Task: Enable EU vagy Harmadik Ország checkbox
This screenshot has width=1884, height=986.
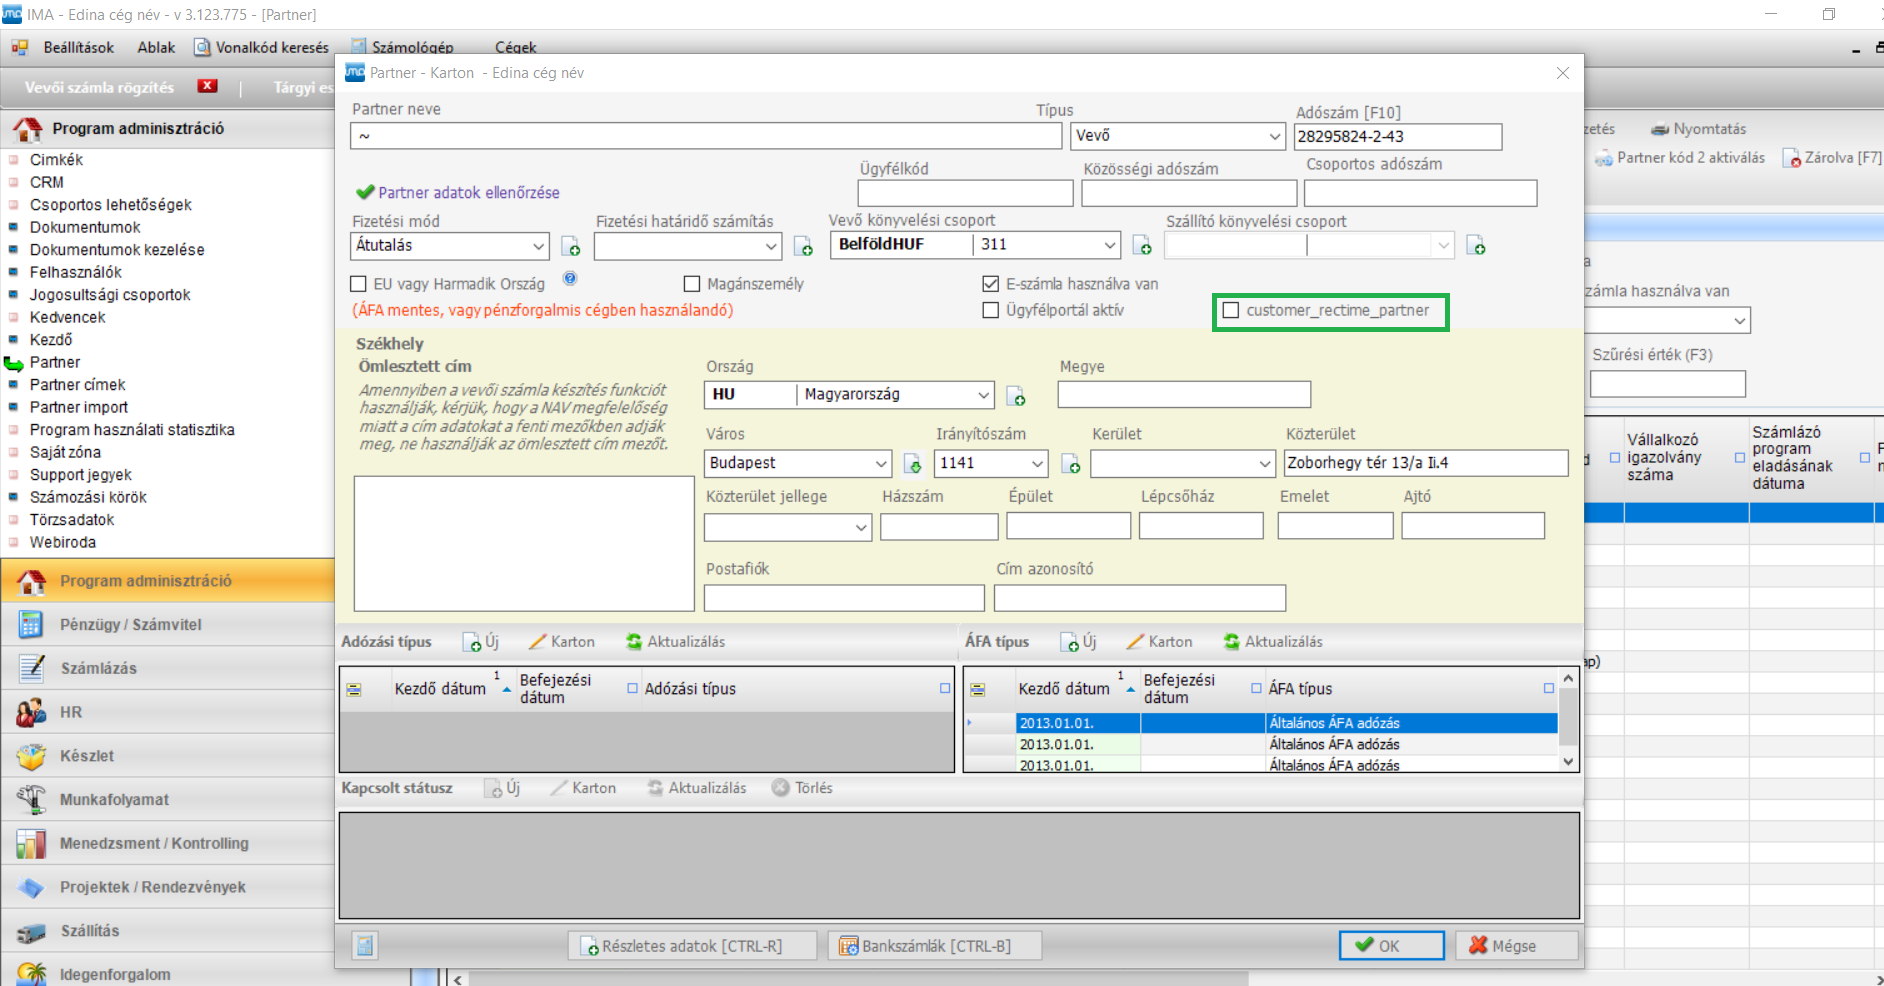Action: click(358, 284)
